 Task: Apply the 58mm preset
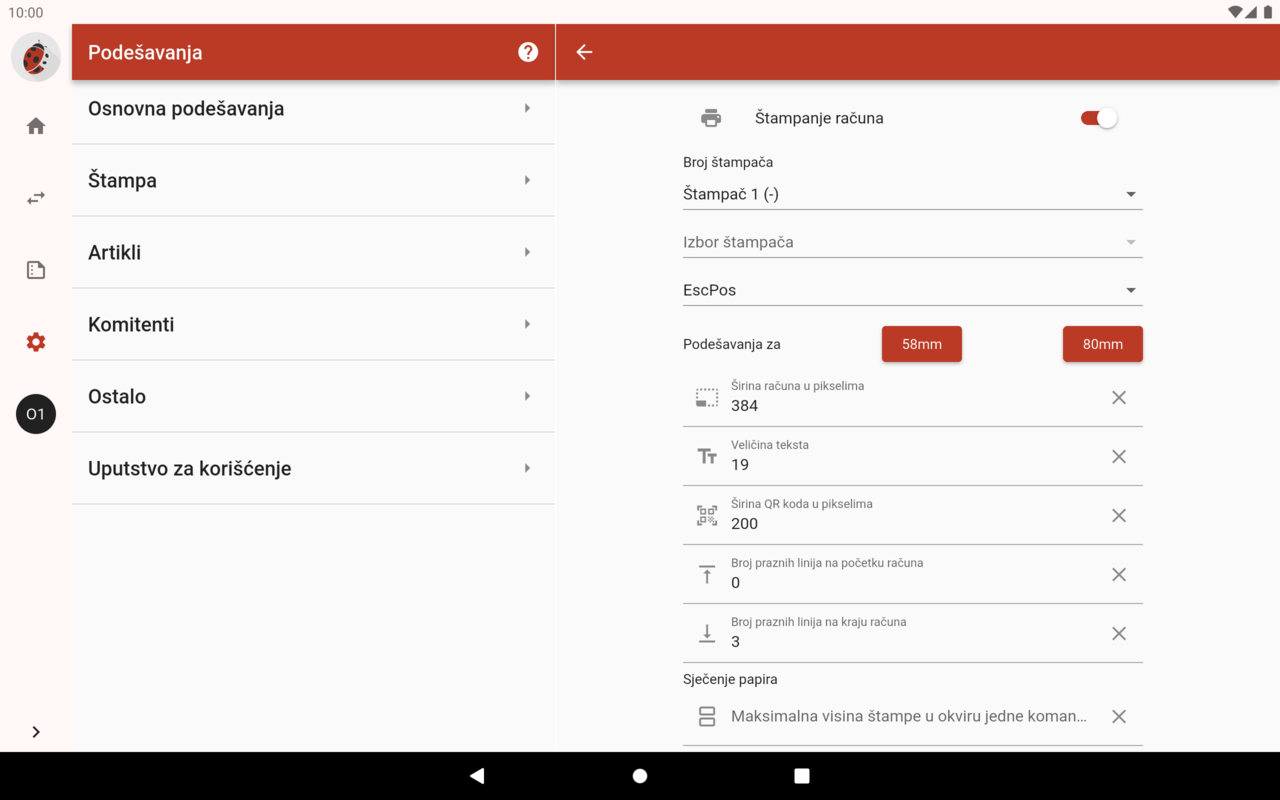click(922, 344)
